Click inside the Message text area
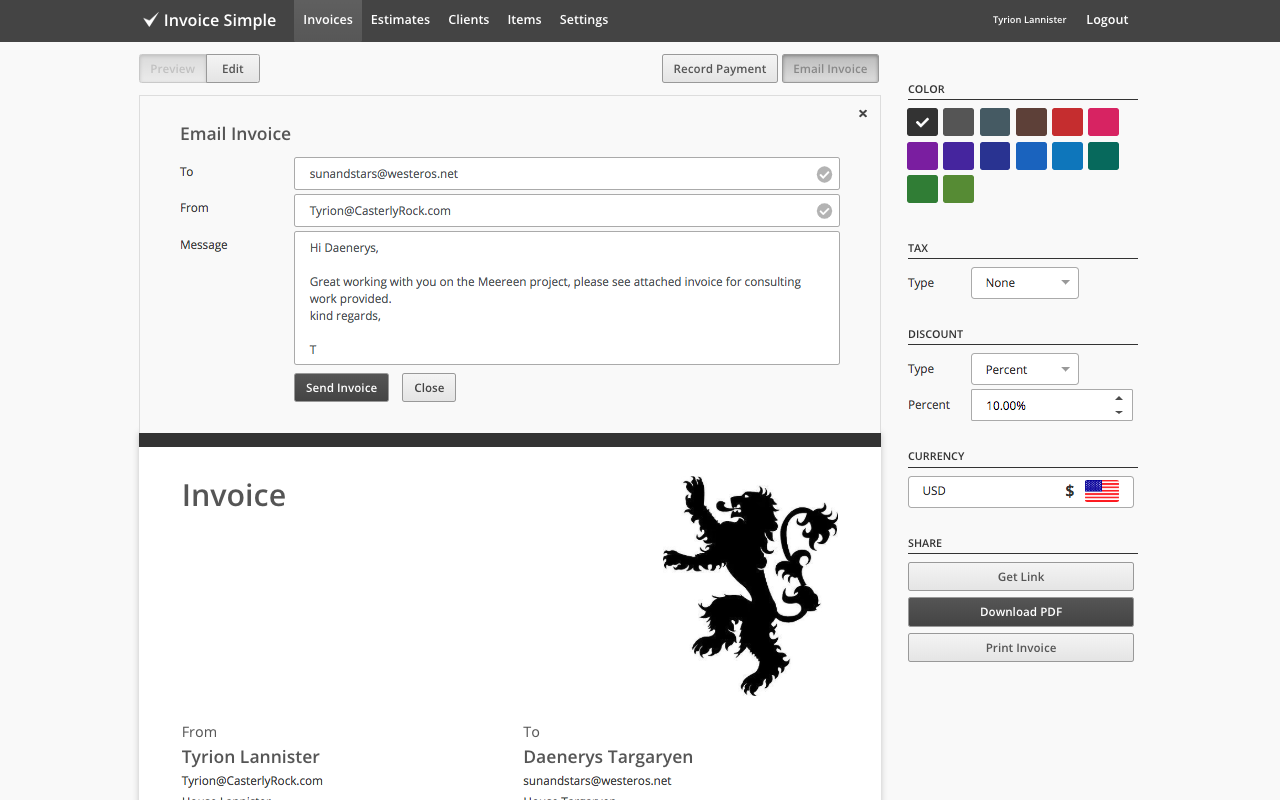Screen dimensions: 1280x800 tap(567, 298)
